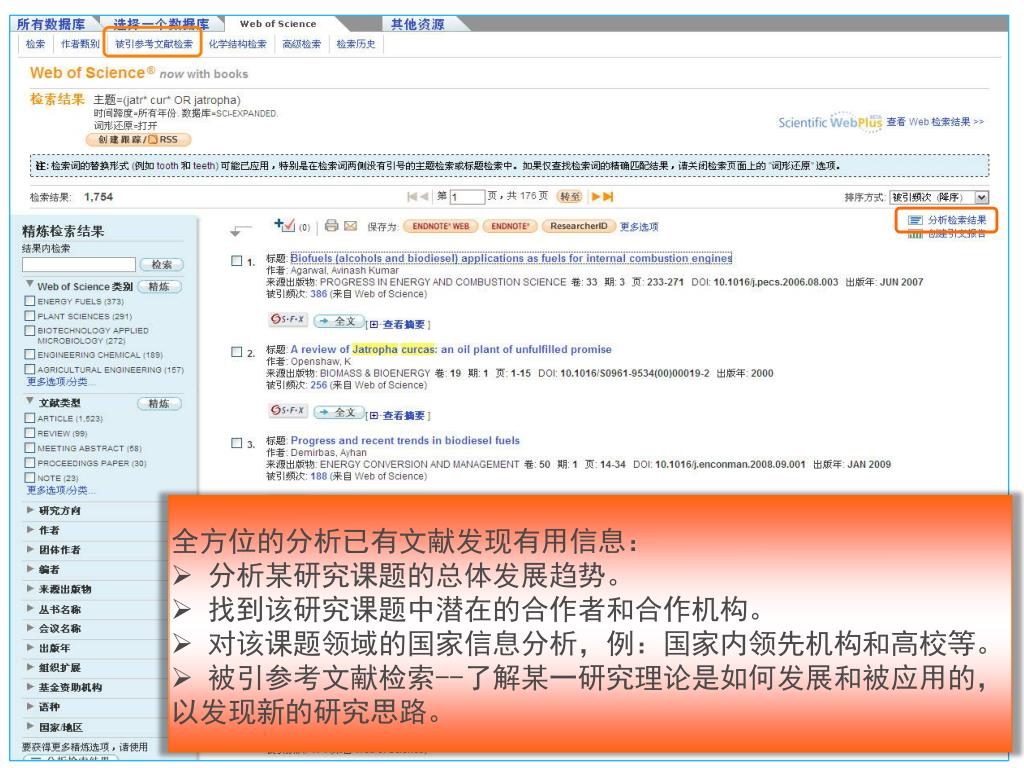Click the sort arrow icon above results
The width and height of the screenshot is (1024, 768).
point(240,230)
